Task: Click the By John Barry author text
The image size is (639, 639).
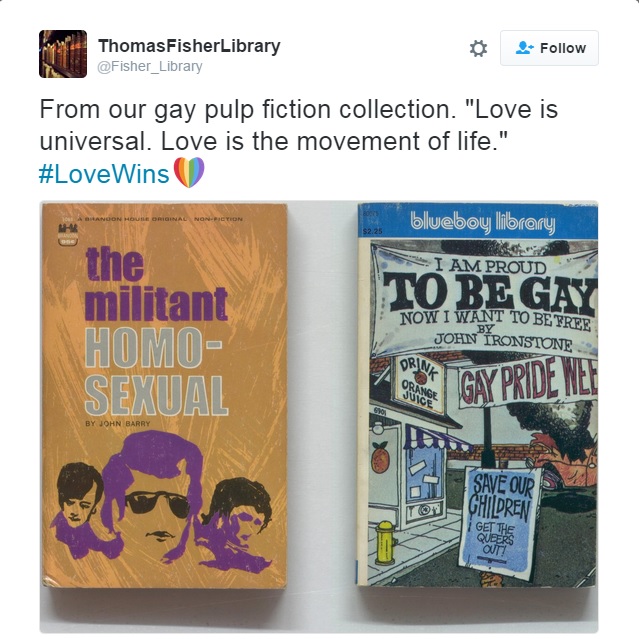Action: 118,424
